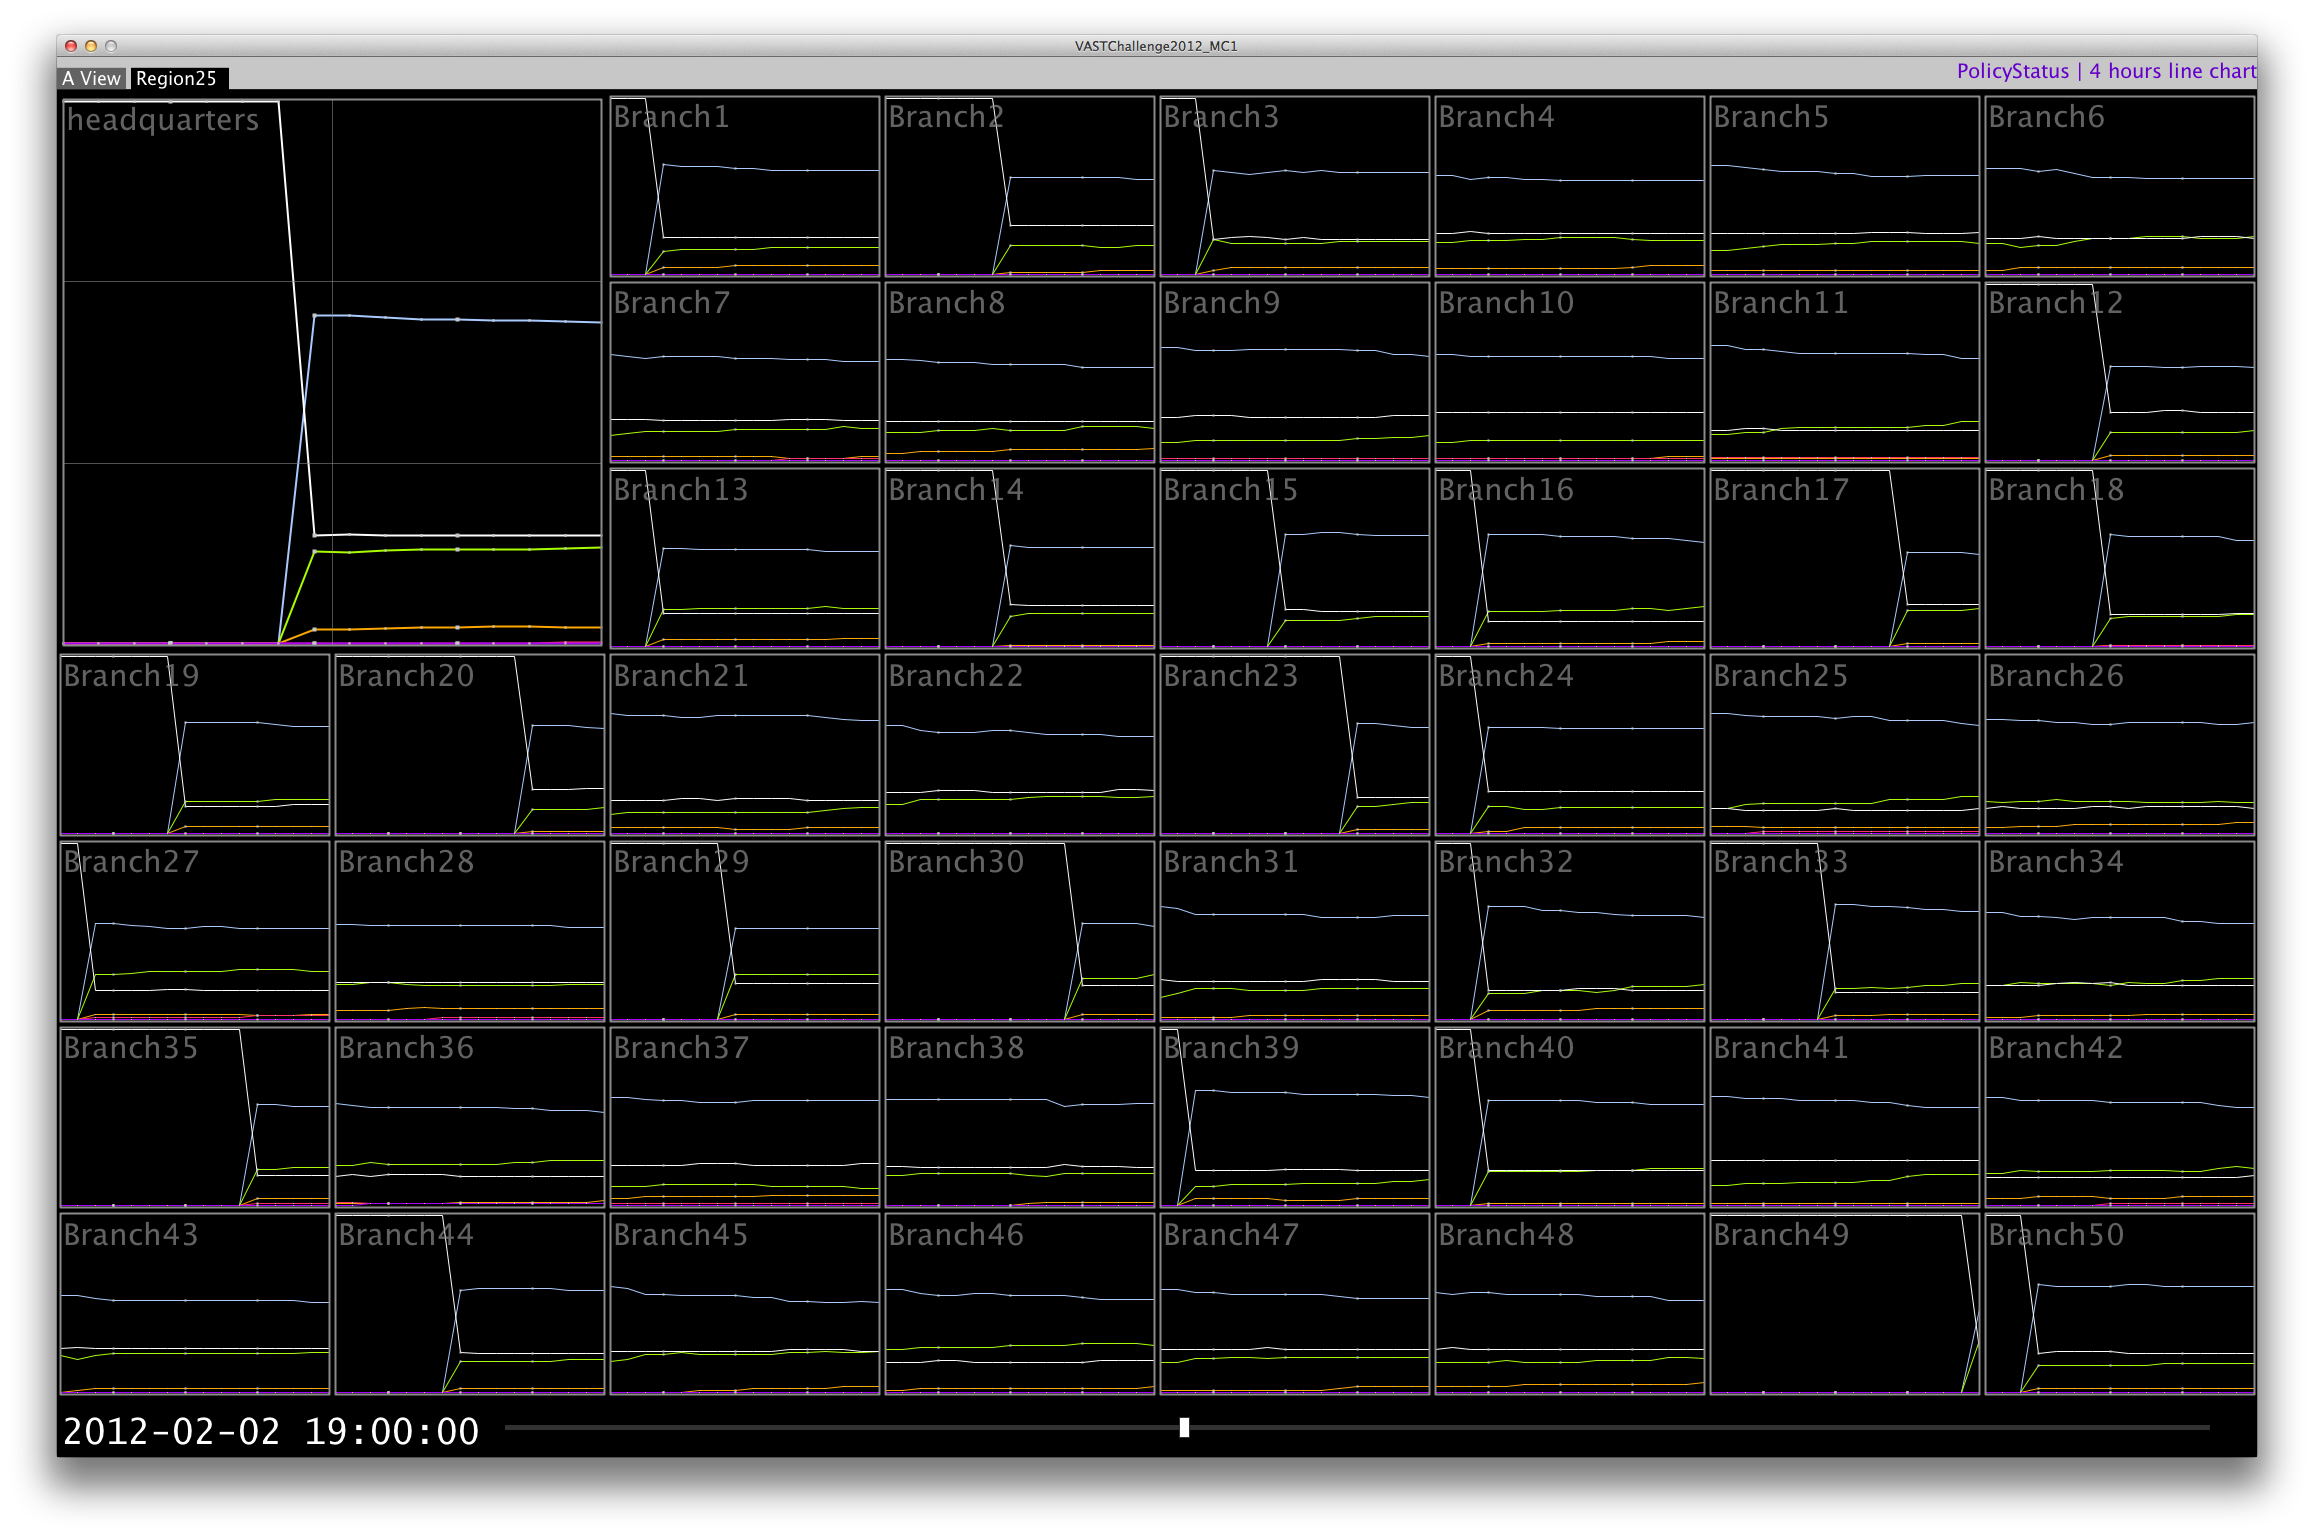Pick the Branch22 chart tile
This screenshot has width=2314, height=1536.
pyautogui.click(x=1020, y=745)
